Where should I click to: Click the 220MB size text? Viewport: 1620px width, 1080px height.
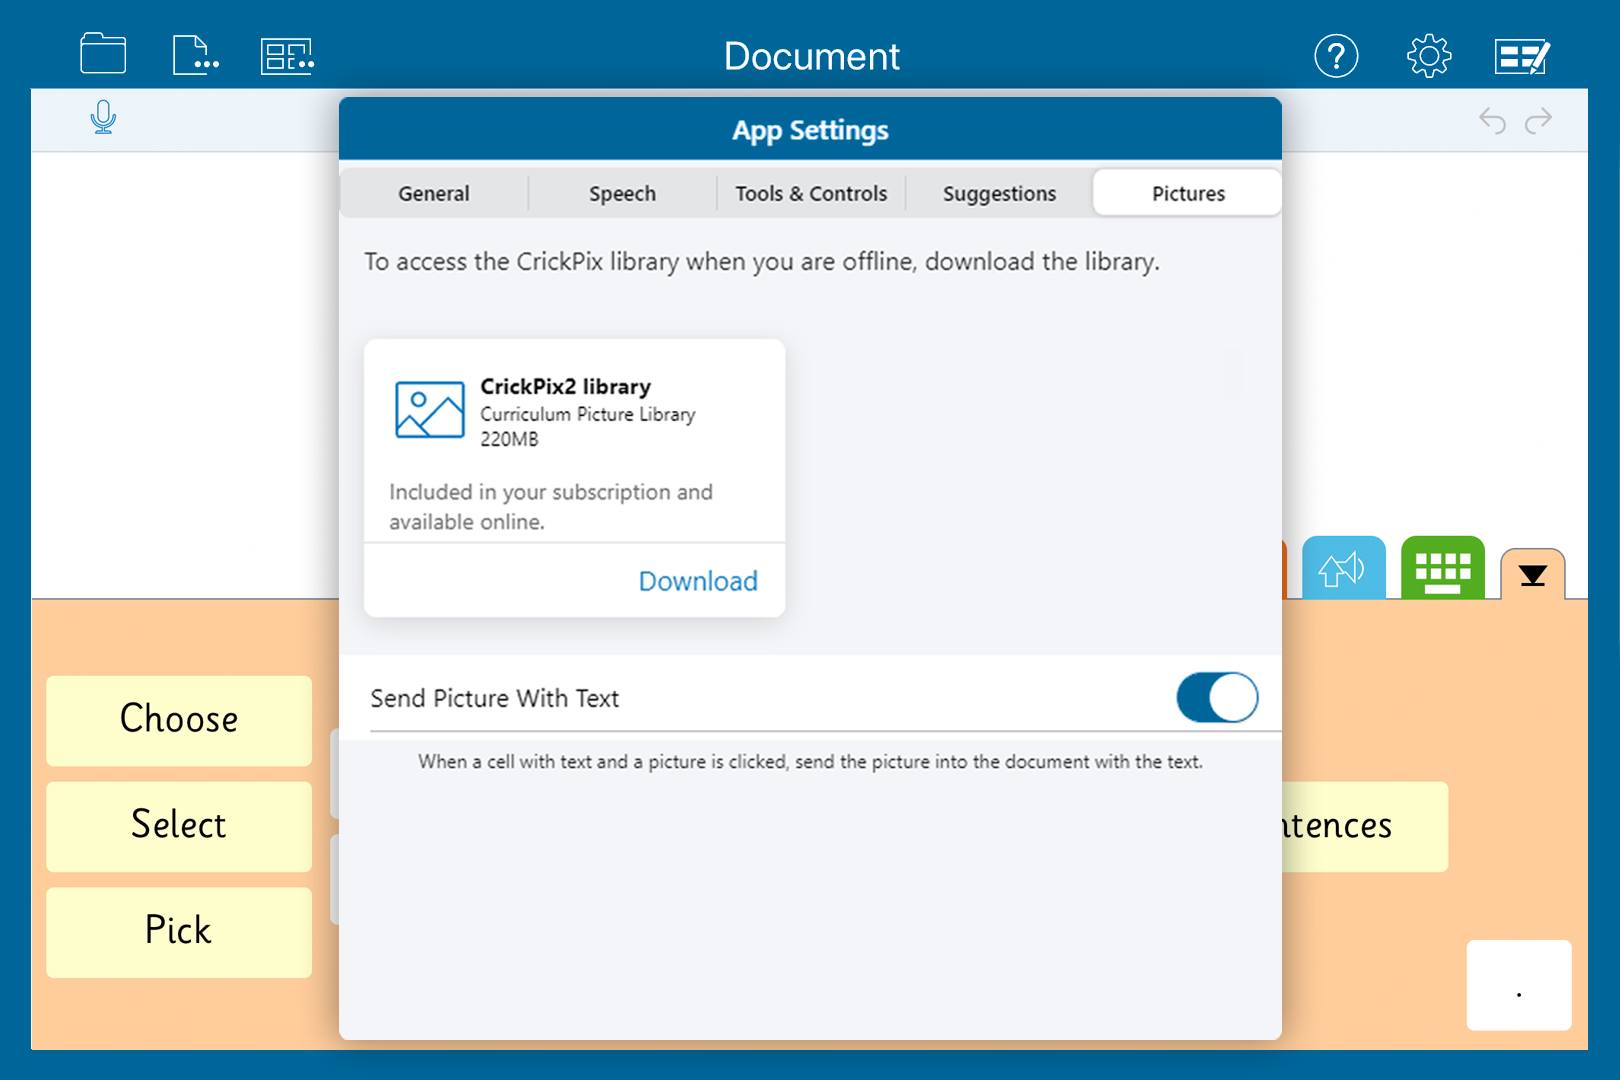coord(509,439)
